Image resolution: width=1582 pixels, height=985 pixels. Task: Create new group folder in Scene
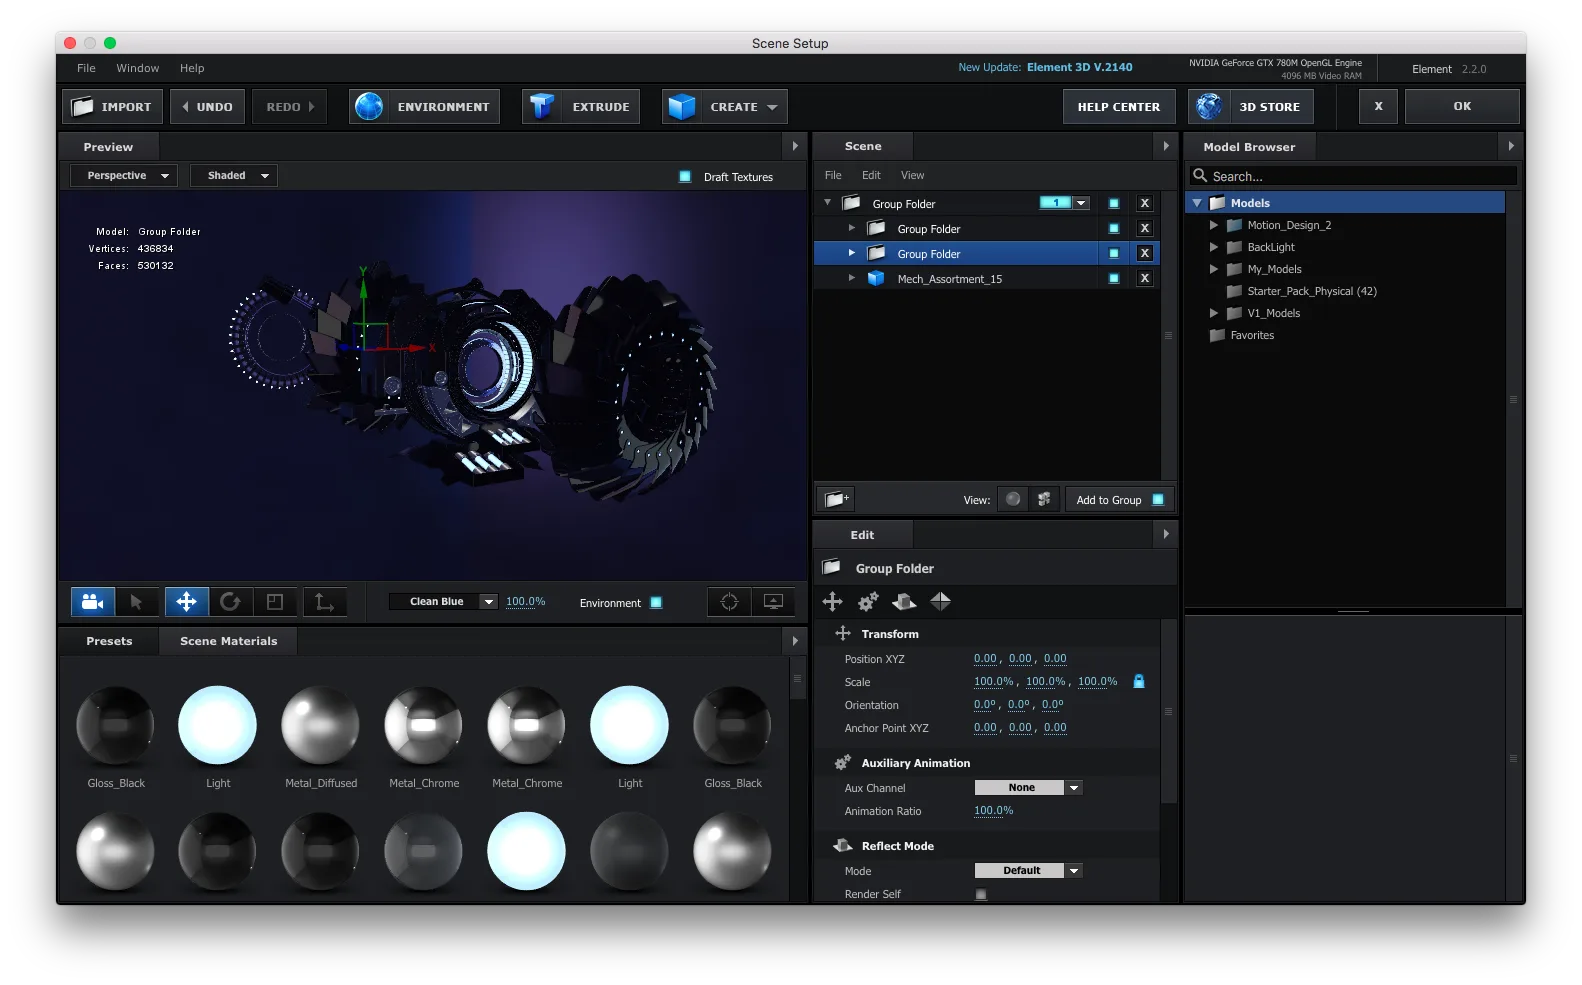836,499
